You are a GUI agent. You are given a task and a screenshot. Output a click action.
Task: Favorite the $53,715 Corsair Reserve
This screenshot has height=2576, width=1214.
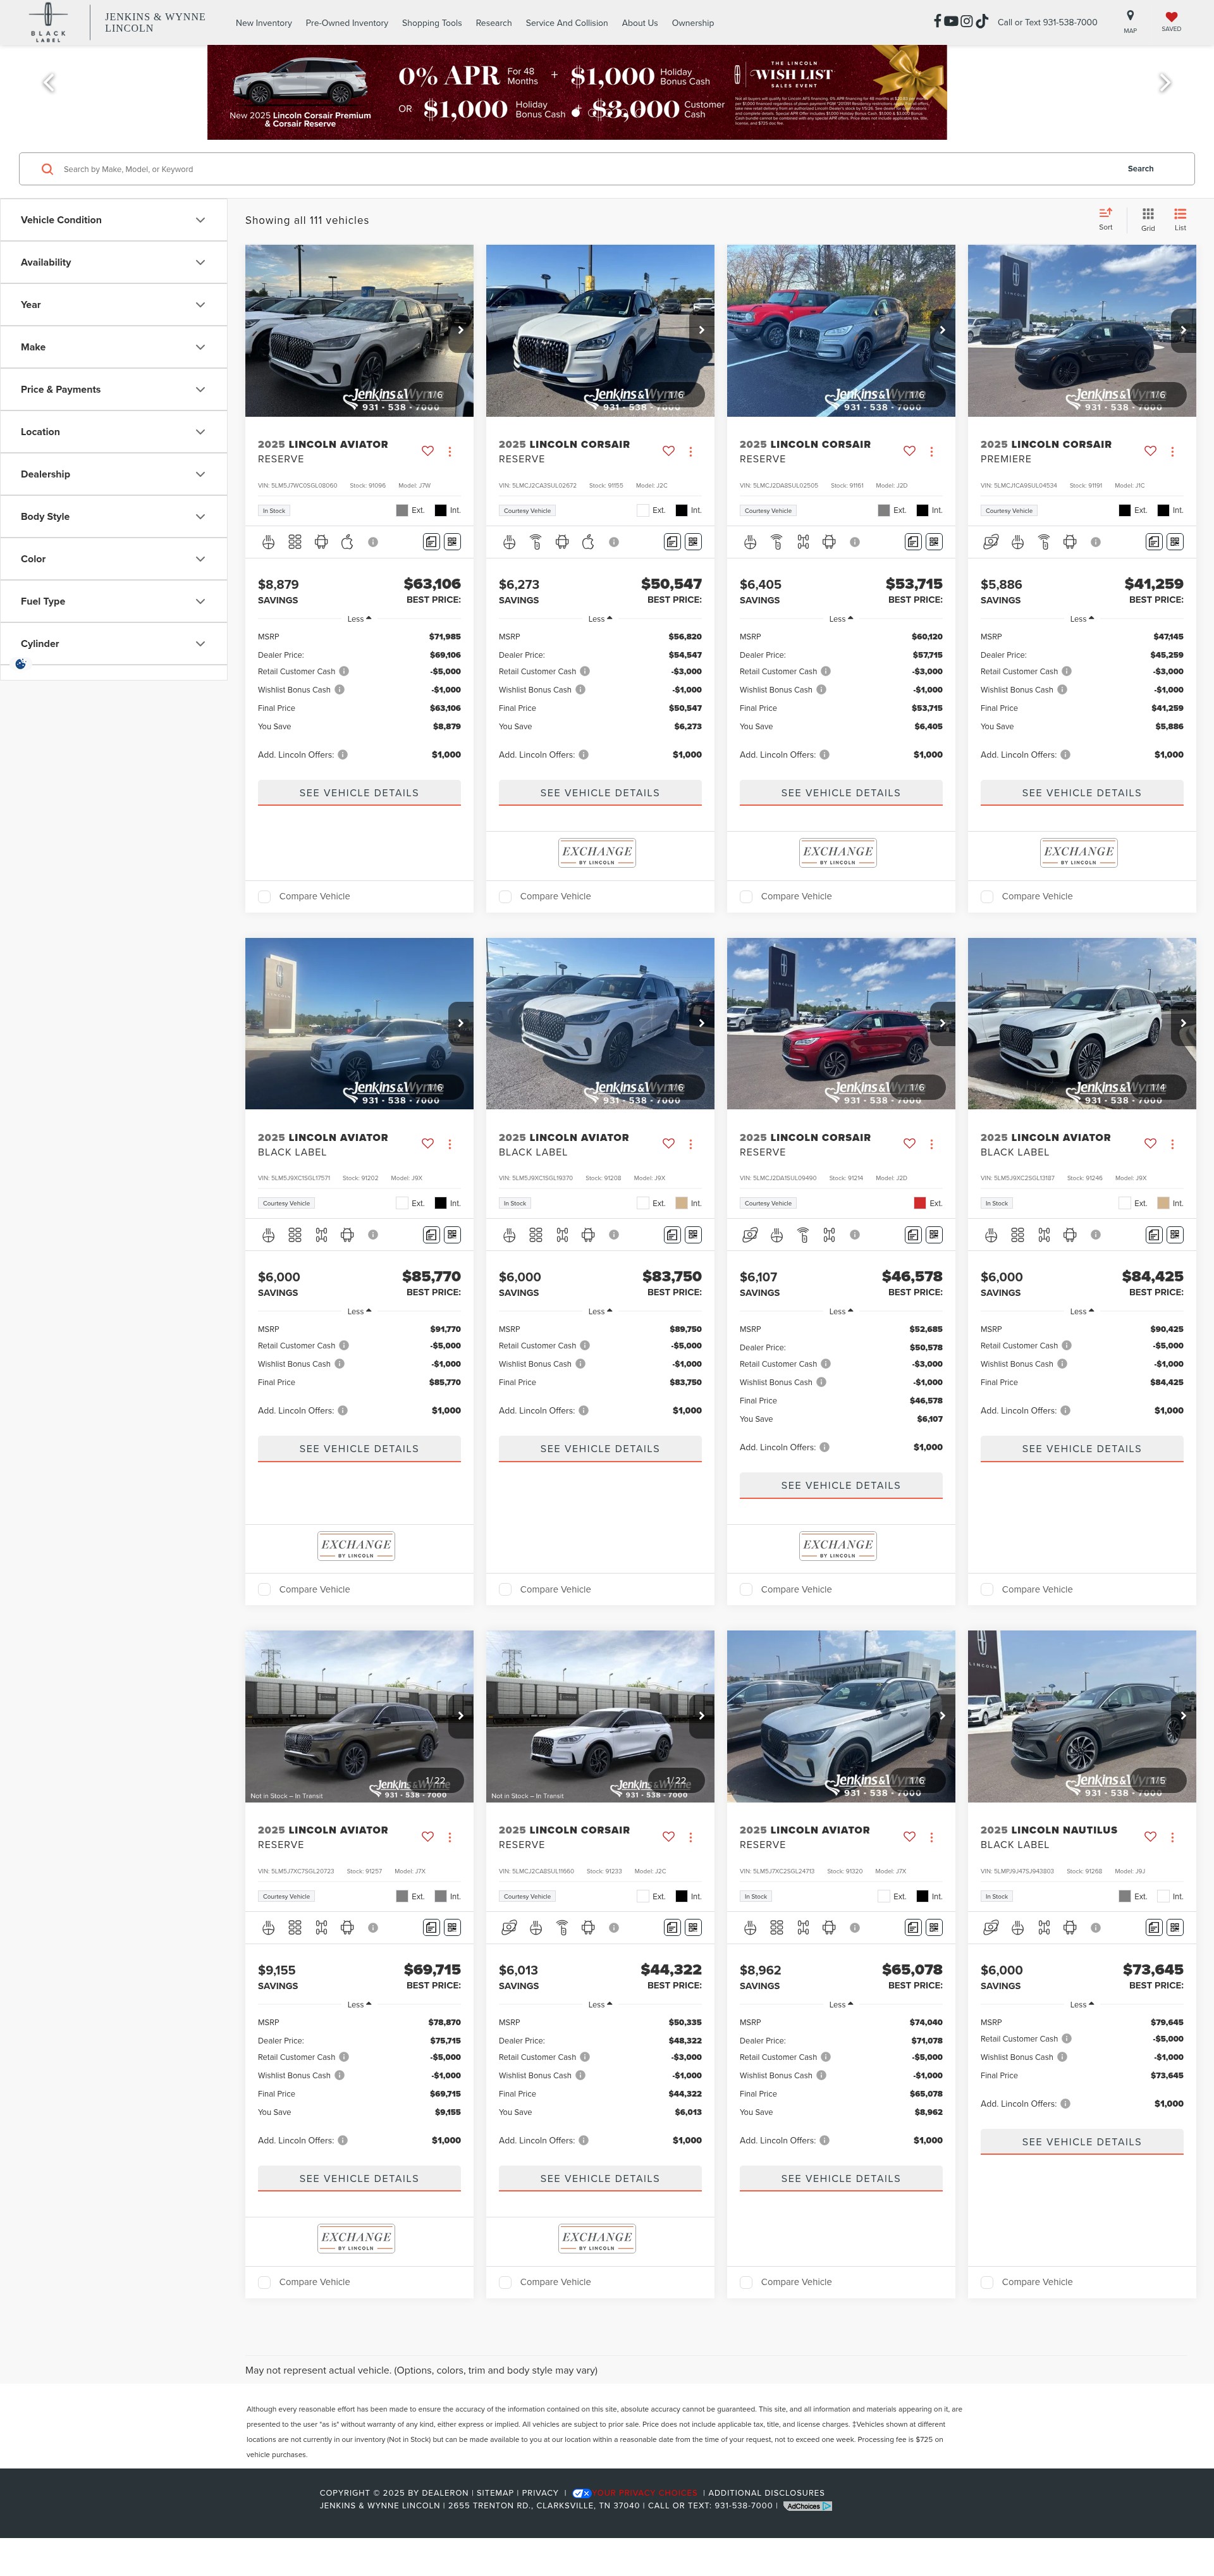pos(909,451)
